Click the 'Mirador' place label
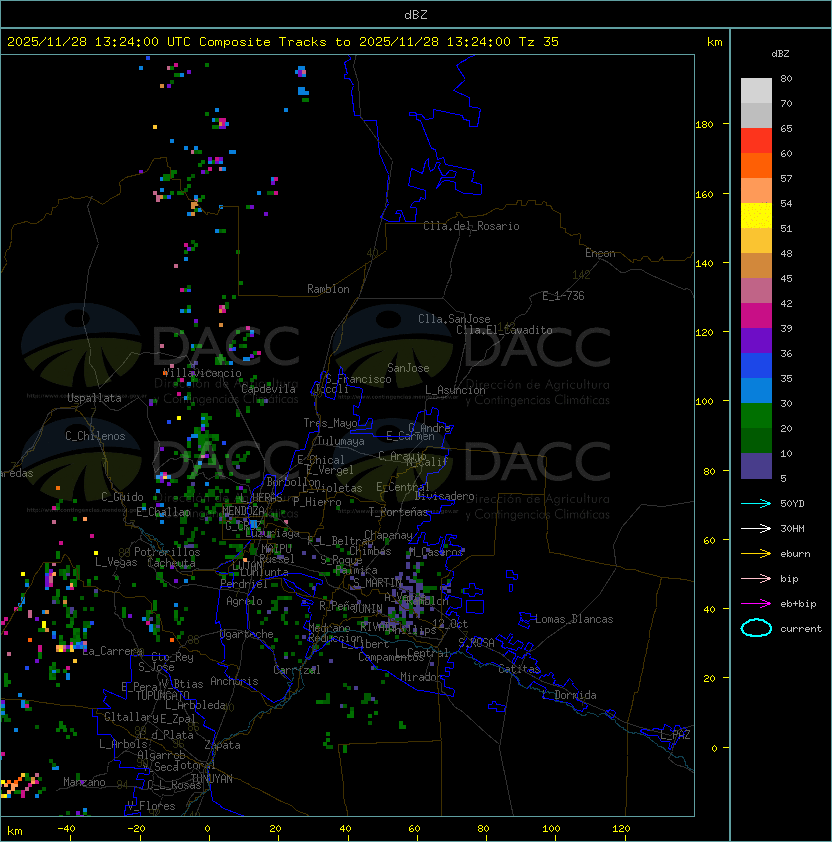This screenshot has width=832, height=842. point(421,677)
